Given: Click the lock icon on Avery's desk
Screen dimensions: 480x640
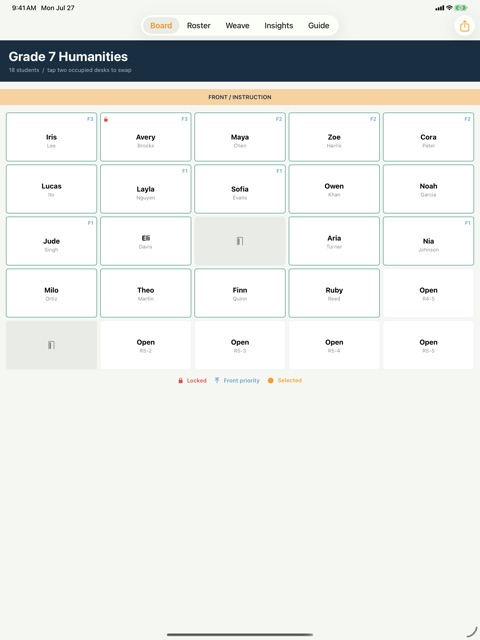Looking at the screenshot, I should (x=106, y=119).
